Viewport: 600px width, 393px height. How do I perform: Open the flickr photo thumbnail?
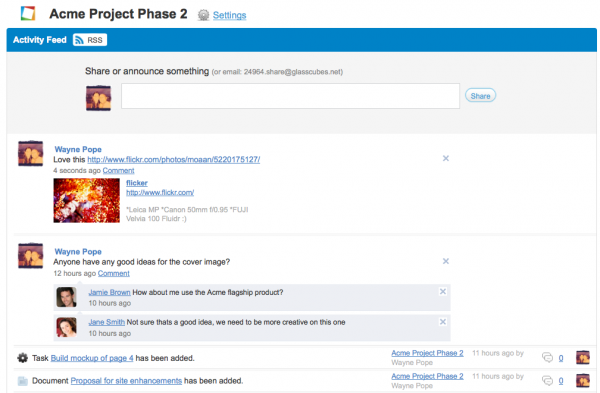(86, 201)
